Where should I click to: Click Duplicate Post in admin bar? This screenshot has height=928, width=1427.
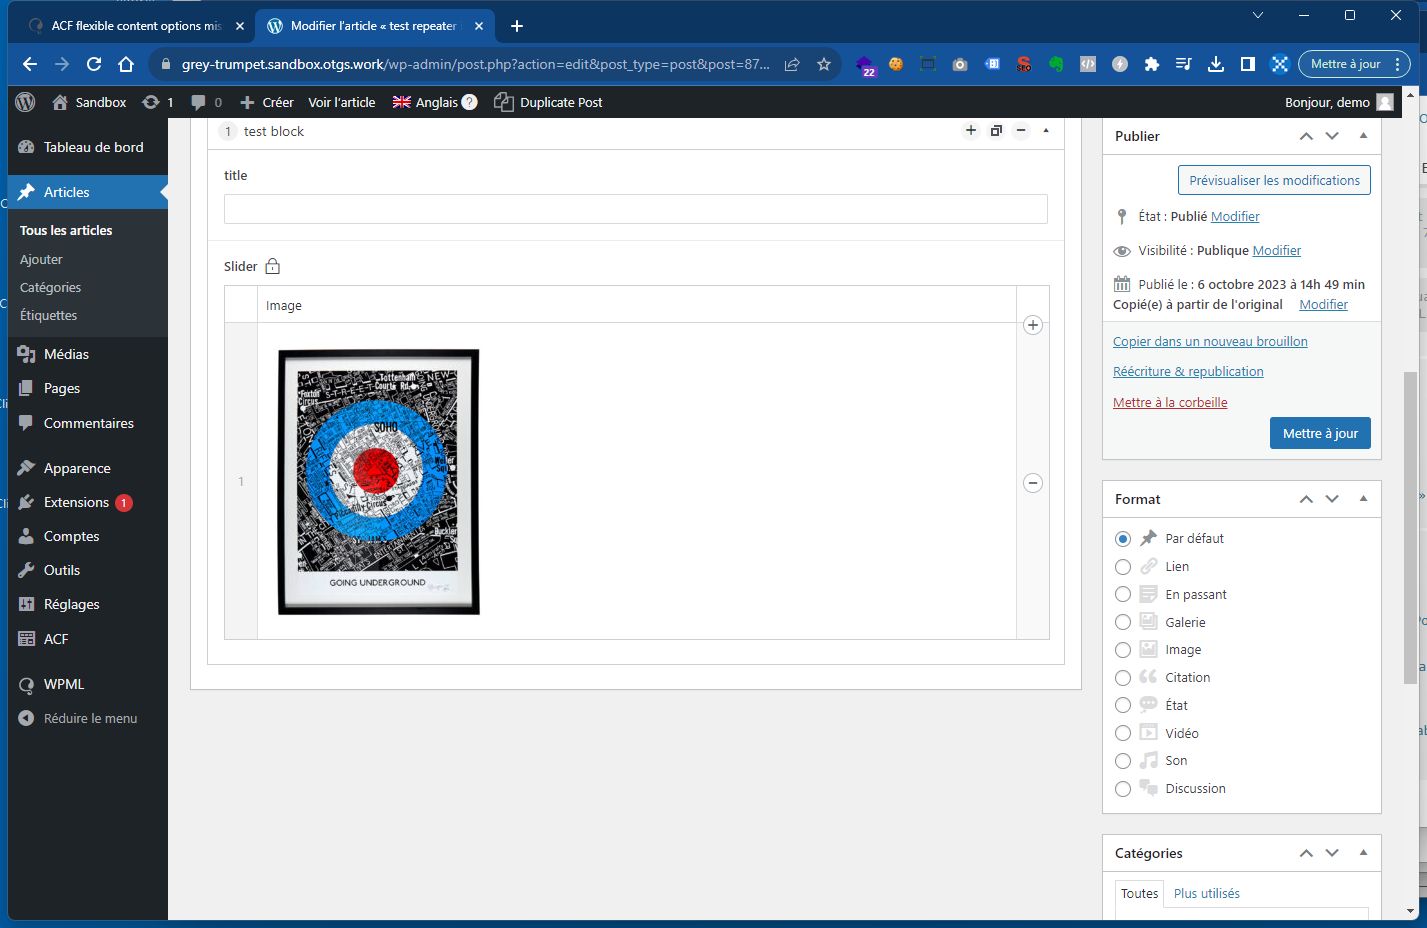548,102
